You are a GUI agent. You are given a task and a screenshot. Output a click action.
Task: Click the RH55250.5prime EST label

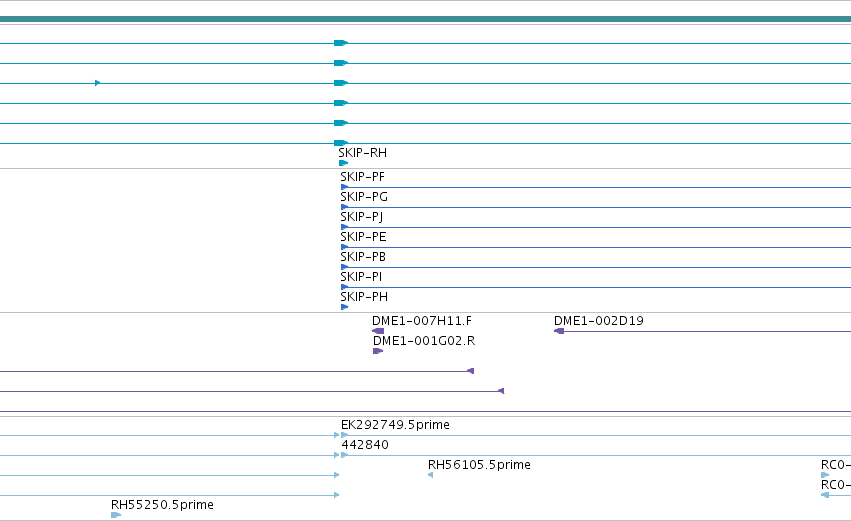coord(162,505)
